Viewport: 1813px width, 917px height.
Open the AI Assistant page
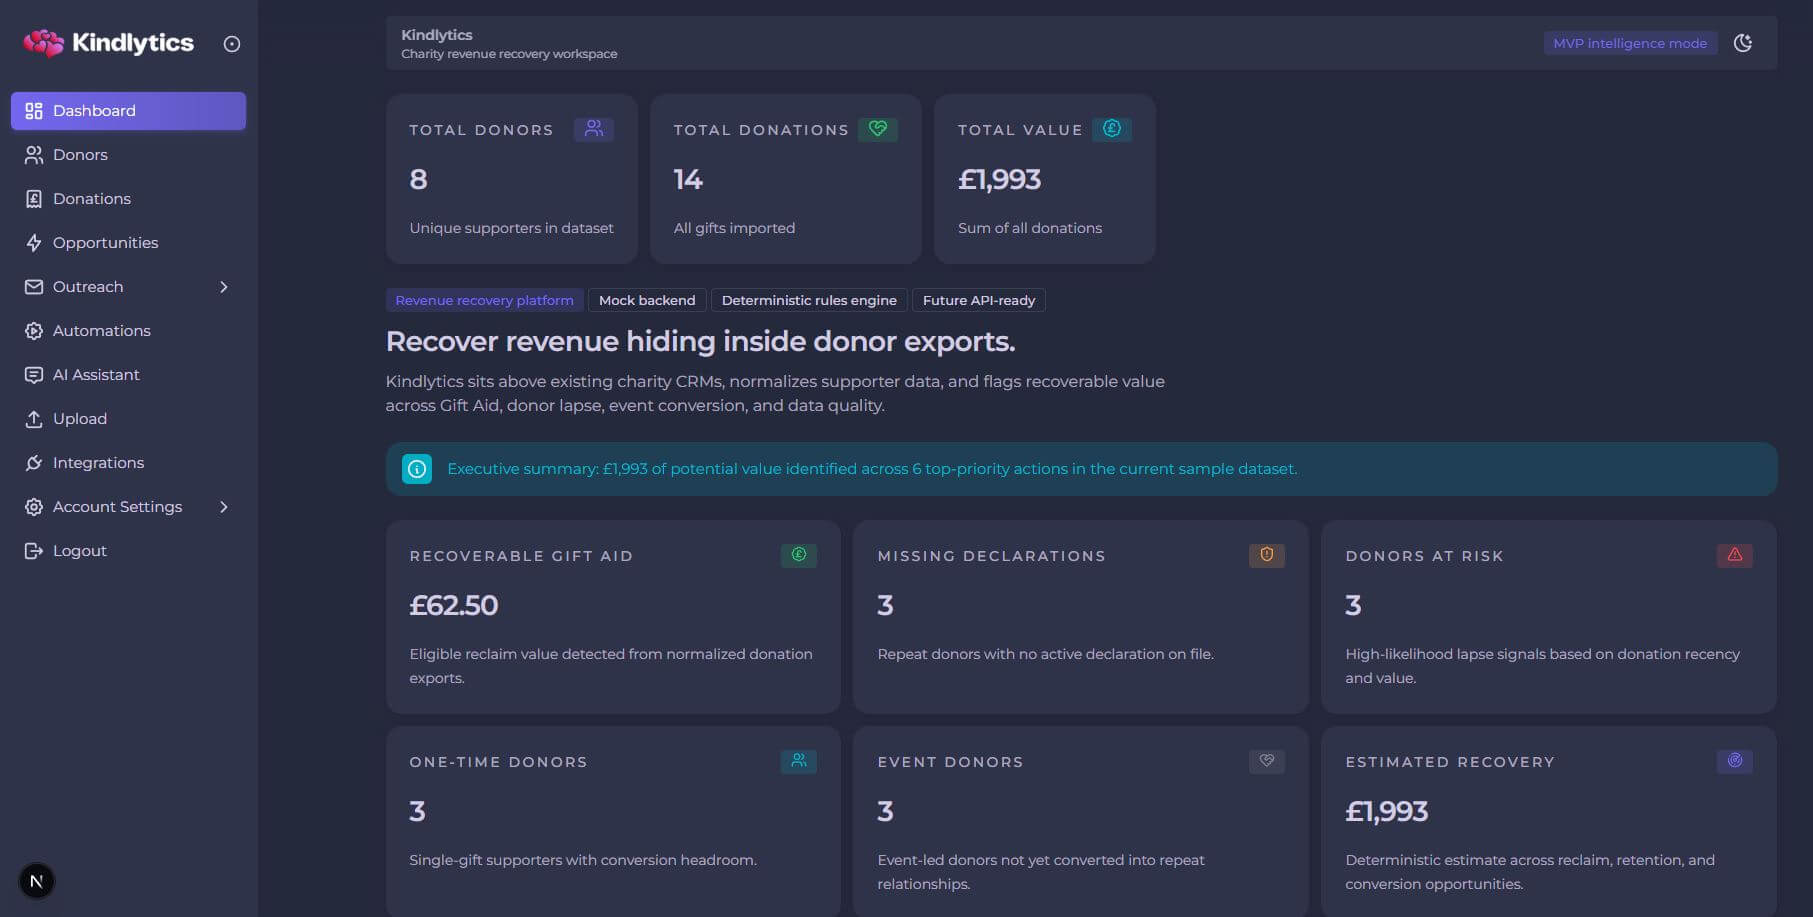click(128, 375)
